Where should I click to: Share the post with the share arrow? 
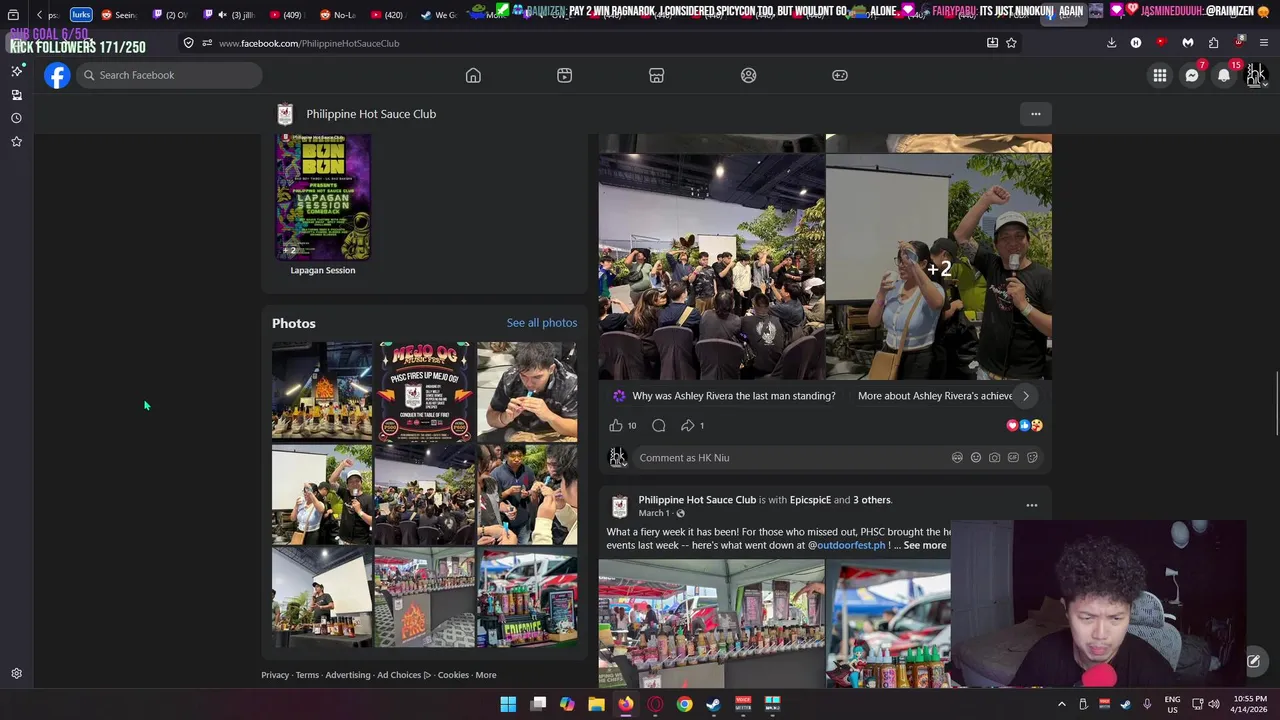tap(688, 425)
